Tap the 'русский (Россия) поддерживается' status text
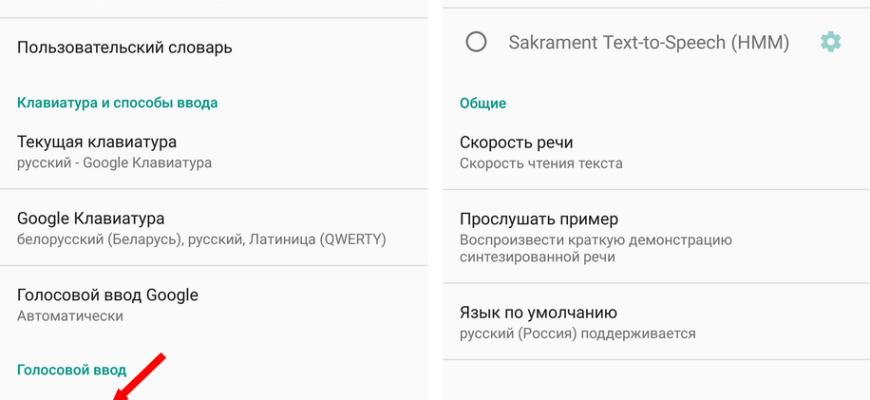This screenshot has height=400, width=870. pyautogui.click(x=577, y=333)
